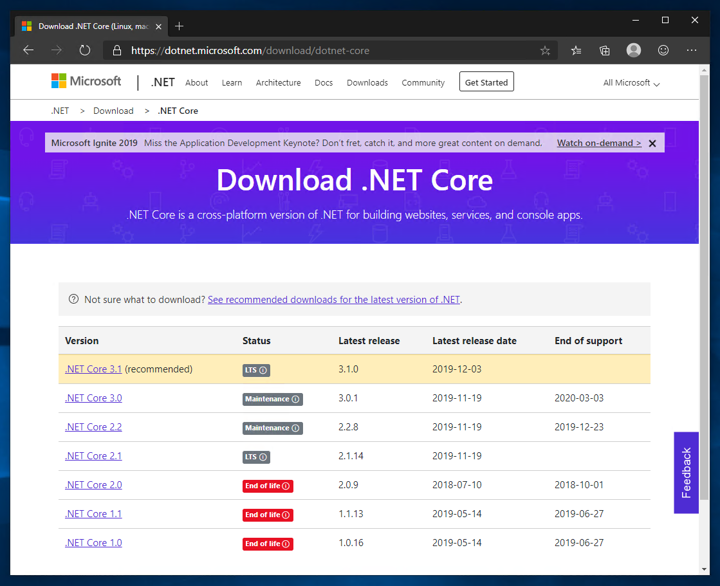Viewport: 720px width, 586px height.
Task: Click End of life badge for .NET Core 1.1
Action: [268, 515]
